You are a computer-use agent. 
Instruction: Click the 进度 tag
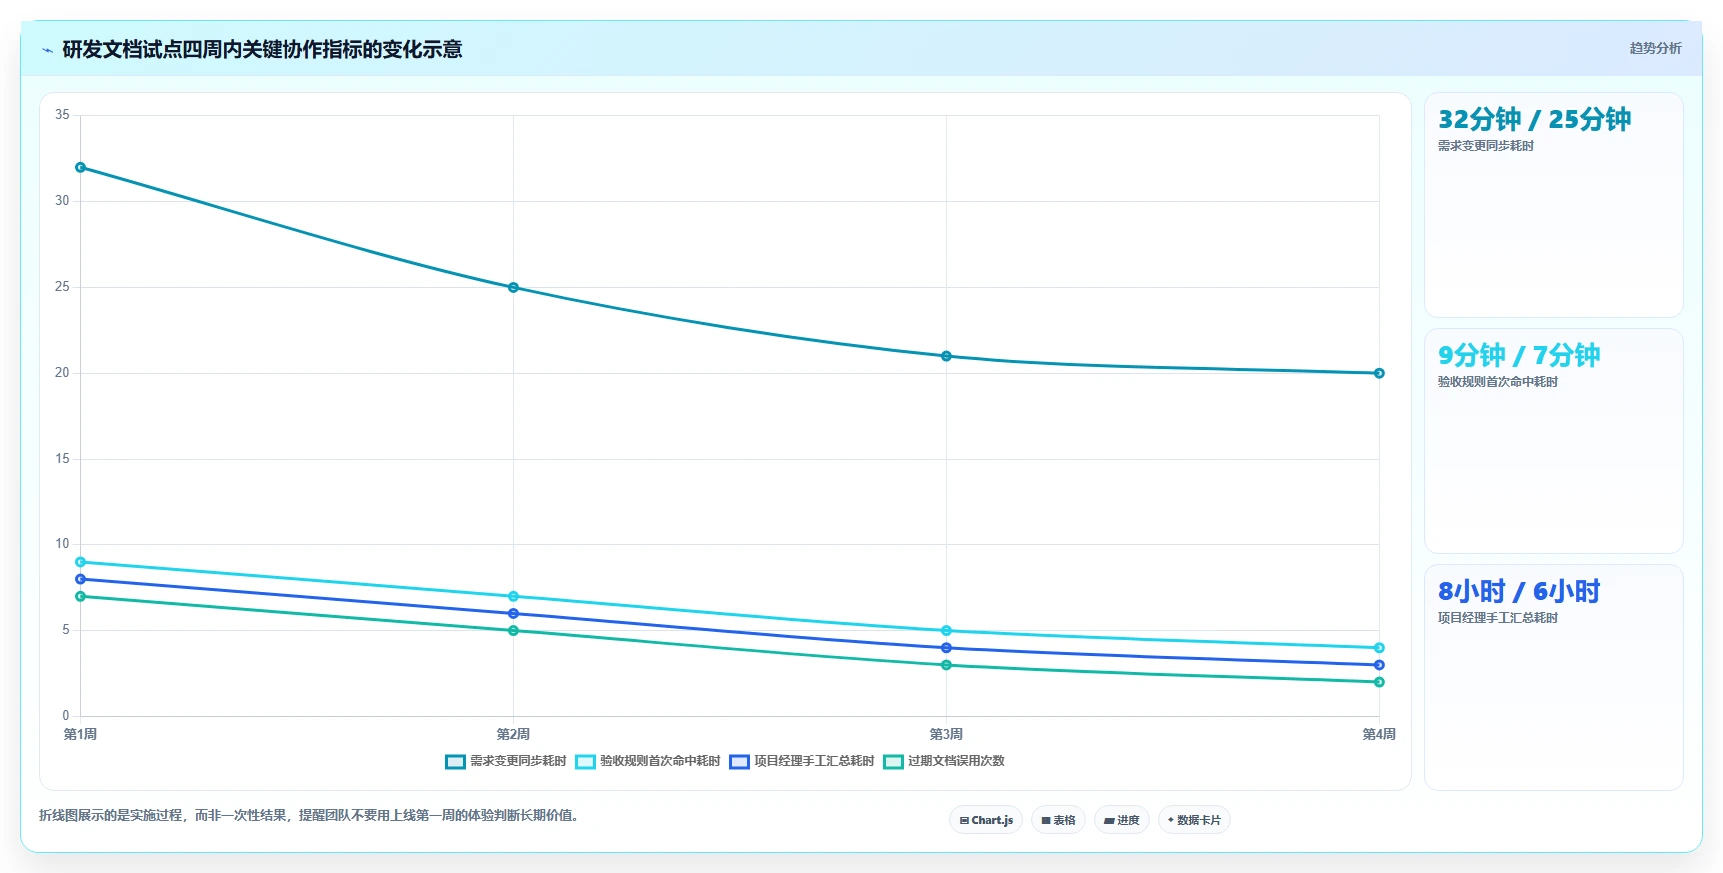(1122, 820)
